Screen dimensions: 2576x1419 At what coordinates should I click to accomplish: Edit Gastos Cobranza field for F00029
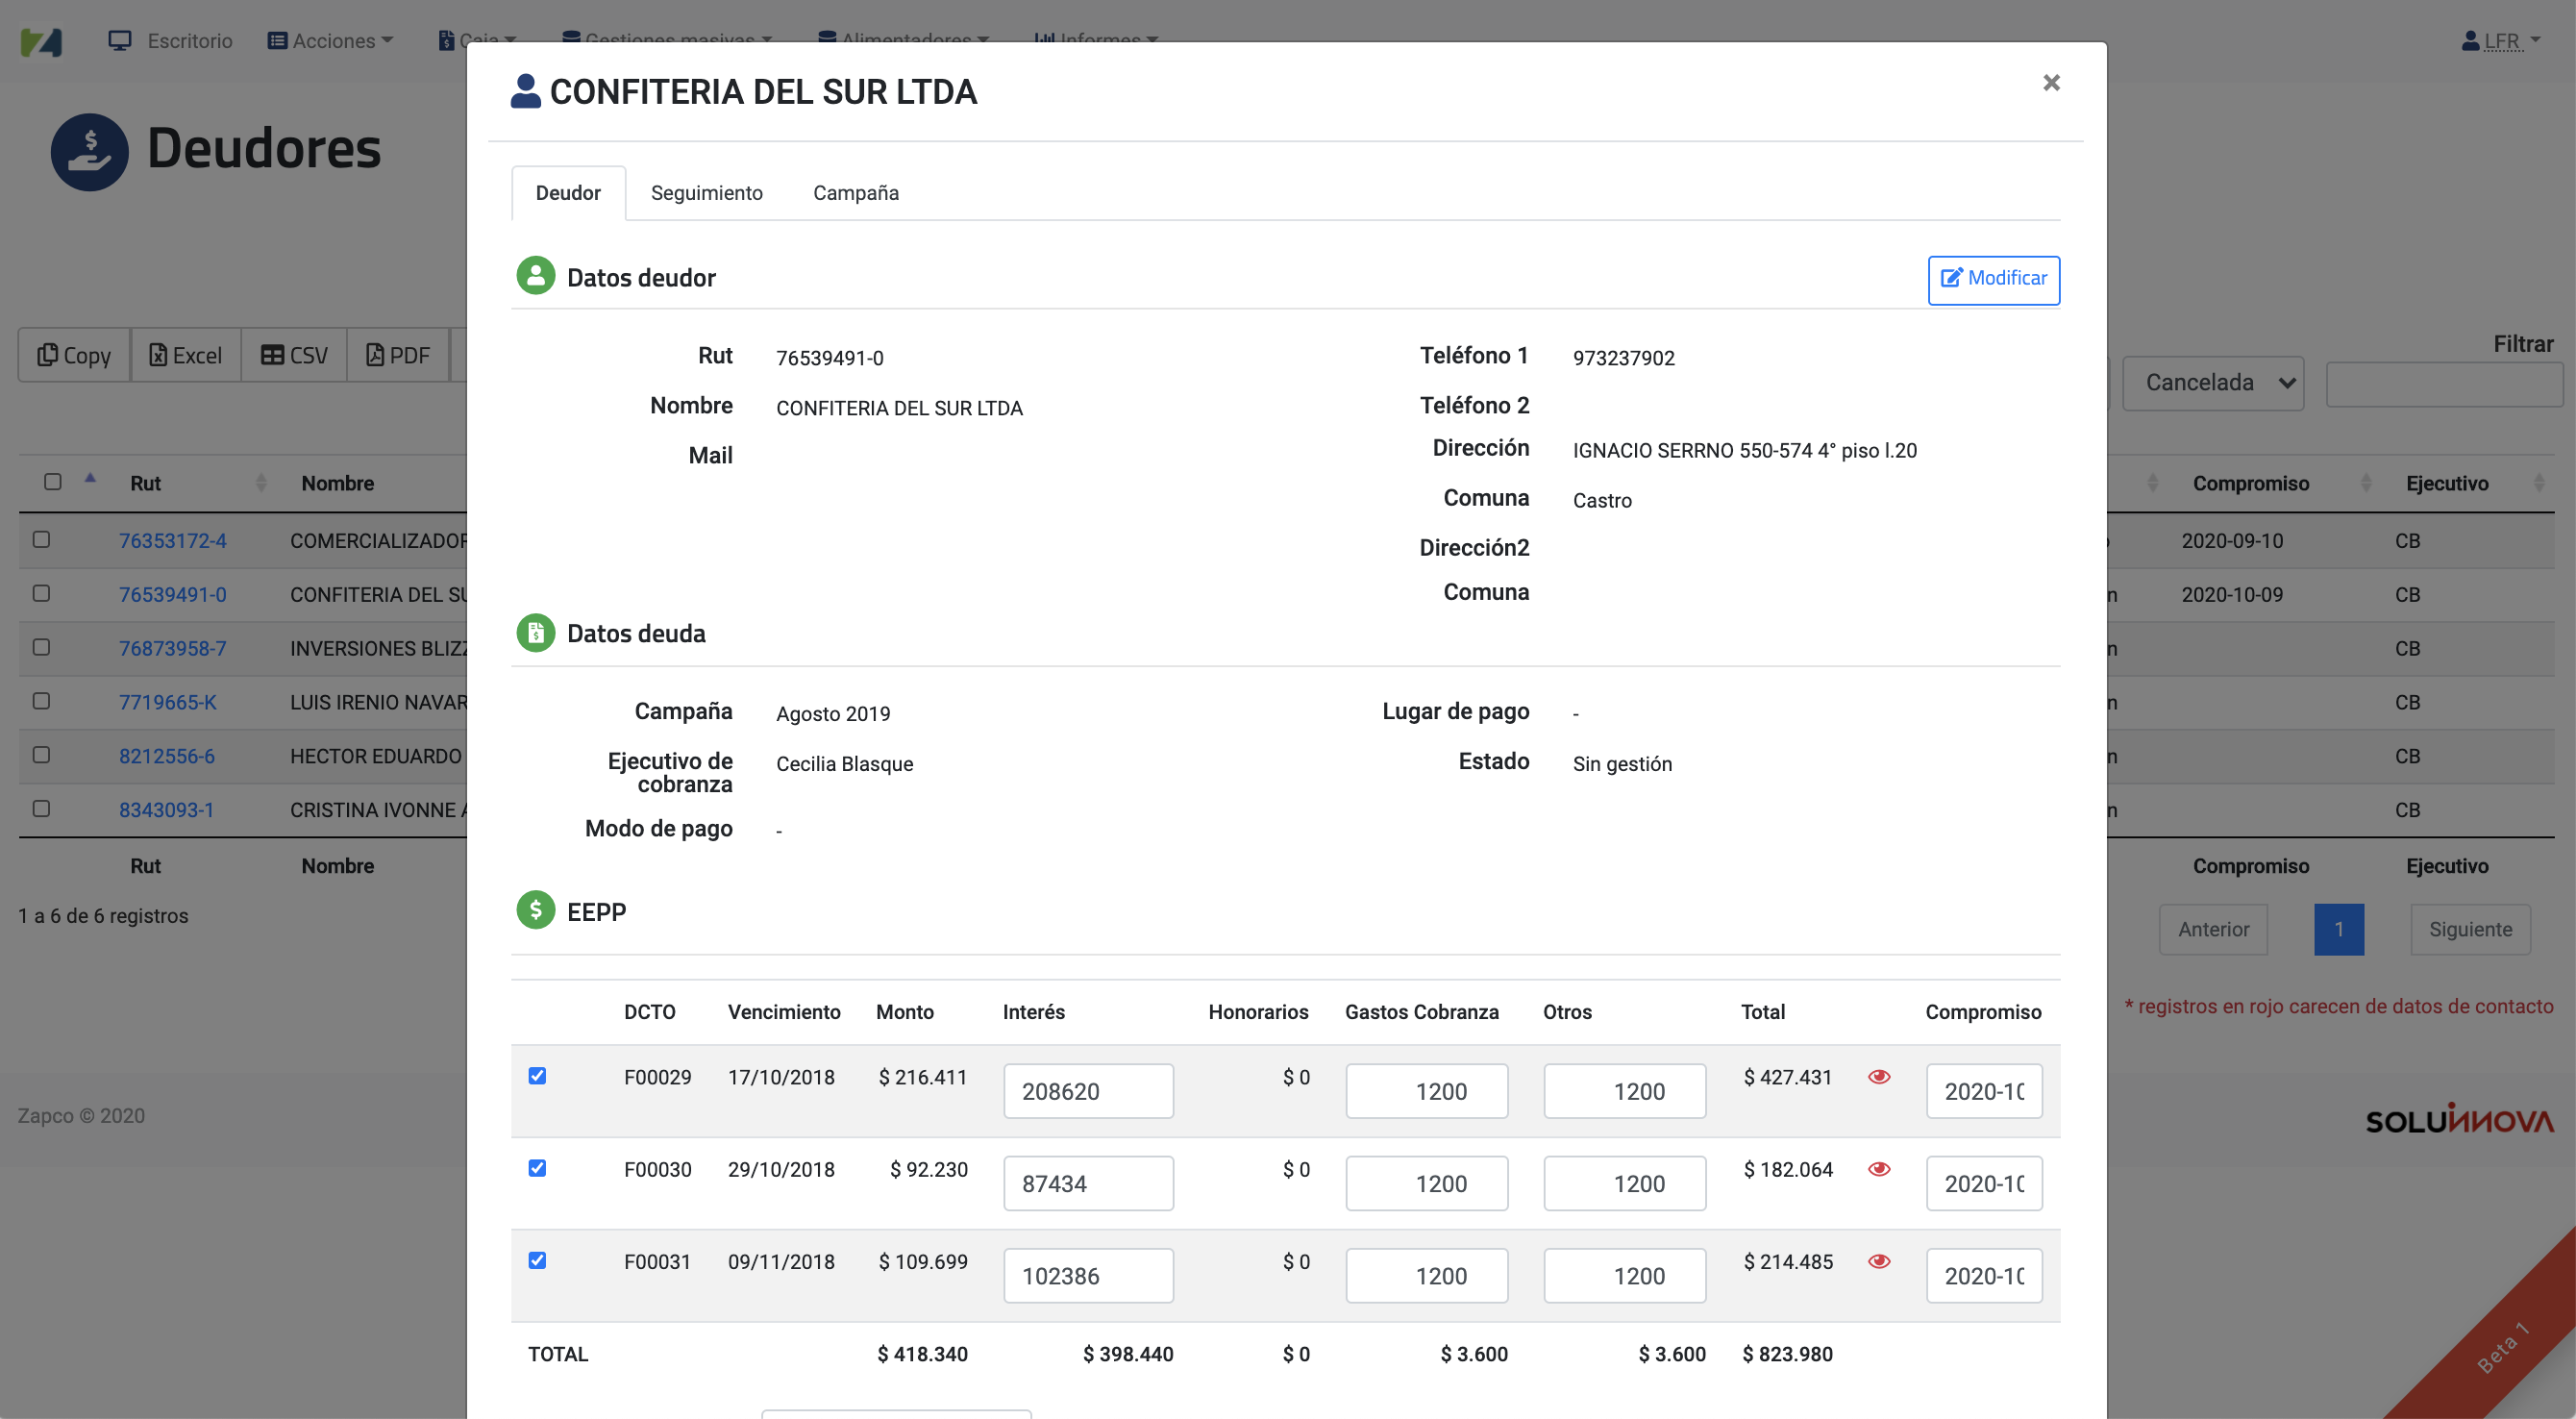(1426, 1091)
